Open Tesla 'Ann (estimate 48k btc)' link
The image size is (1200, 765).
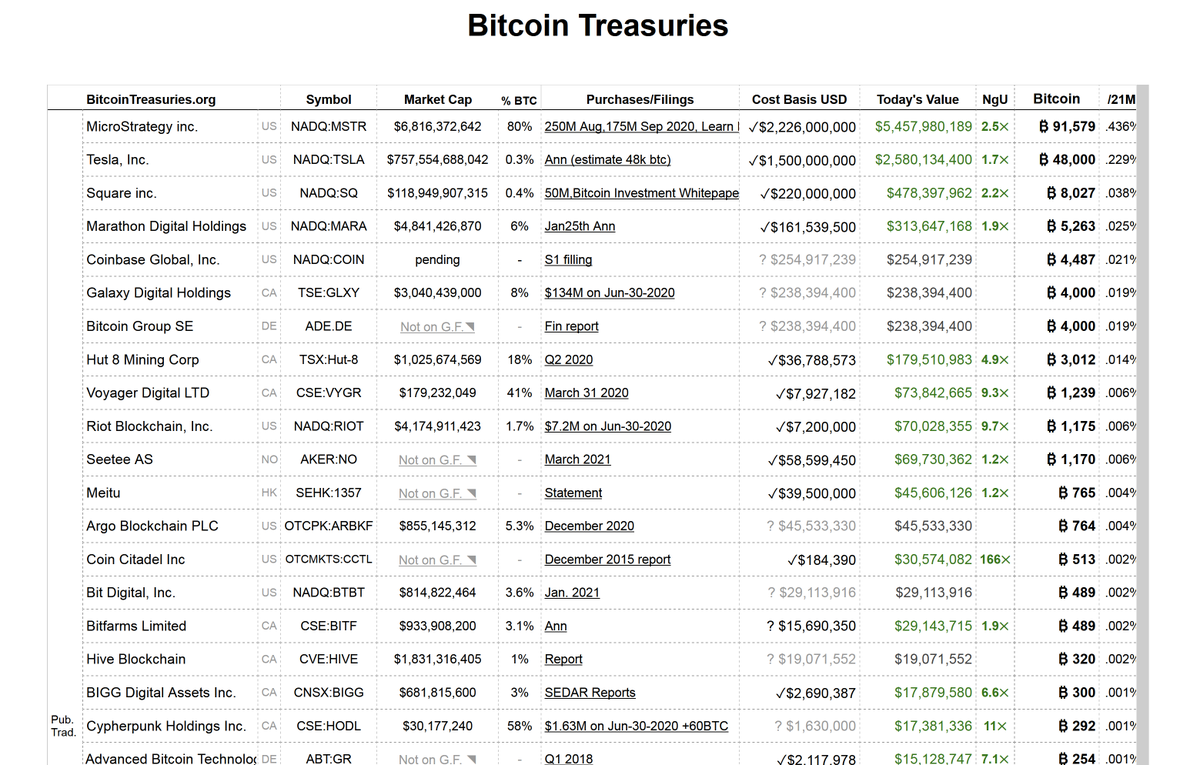coord(607,160)
